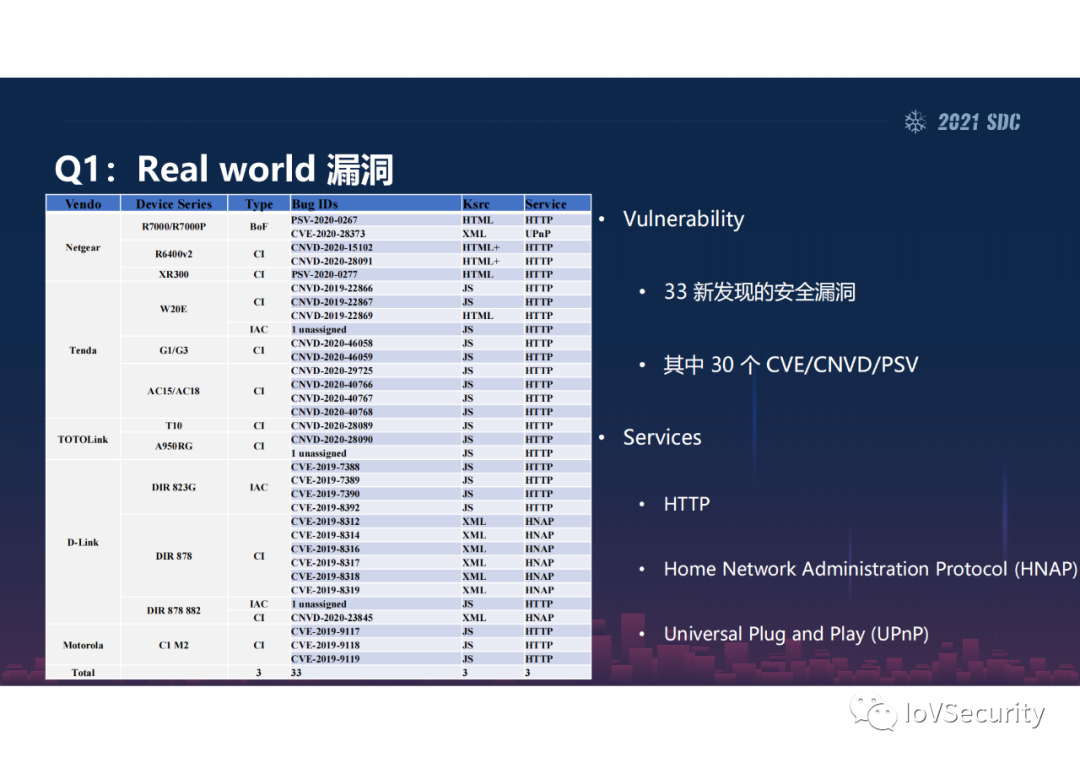Click the 'Vulnerability' bullet heading
This screenshot has width=1080, height=763.
[x=683, y=219]
